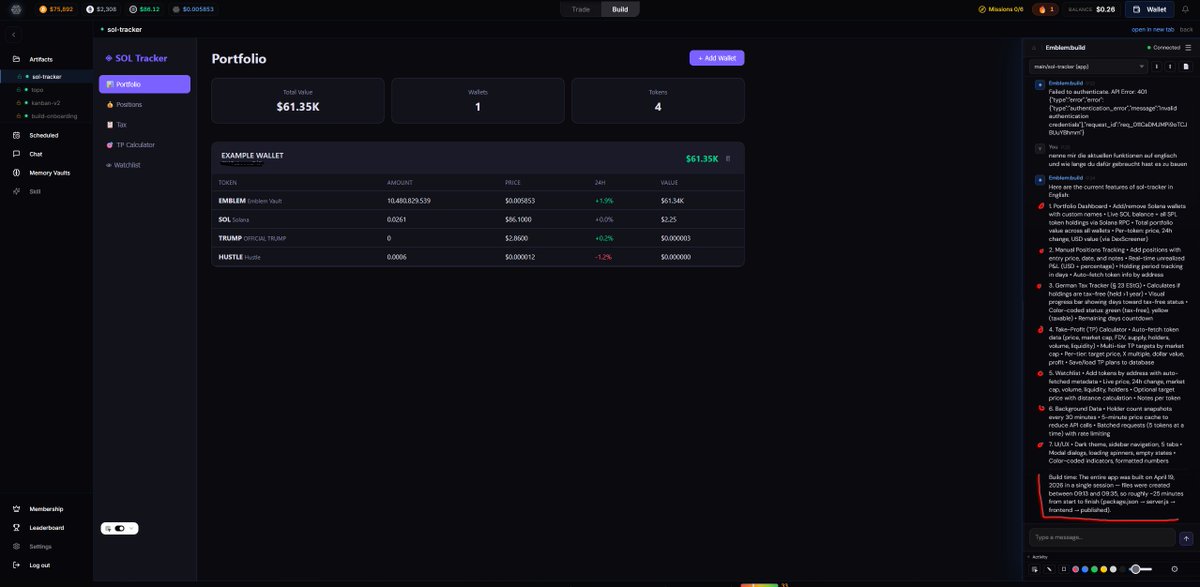Focus the 'Type a message...' input
The image size is (1200, 587).
click(x=1102, y=537)
